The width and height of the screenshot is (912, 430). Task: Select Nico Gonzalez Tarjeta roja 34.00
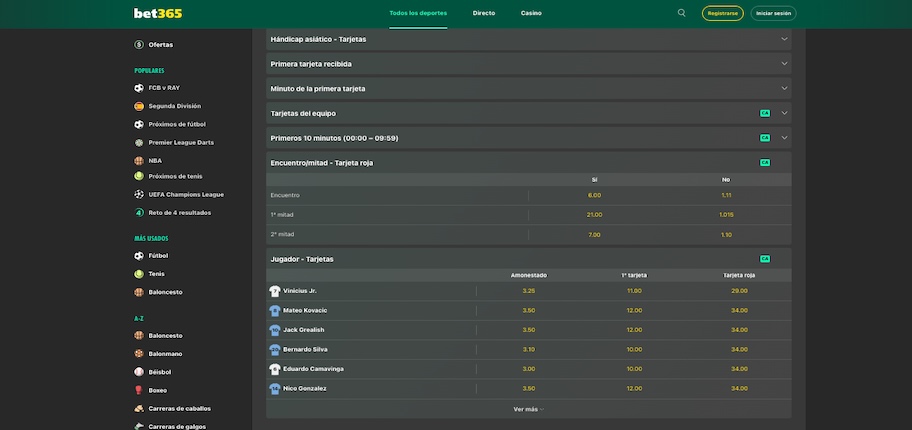[739, 389]
